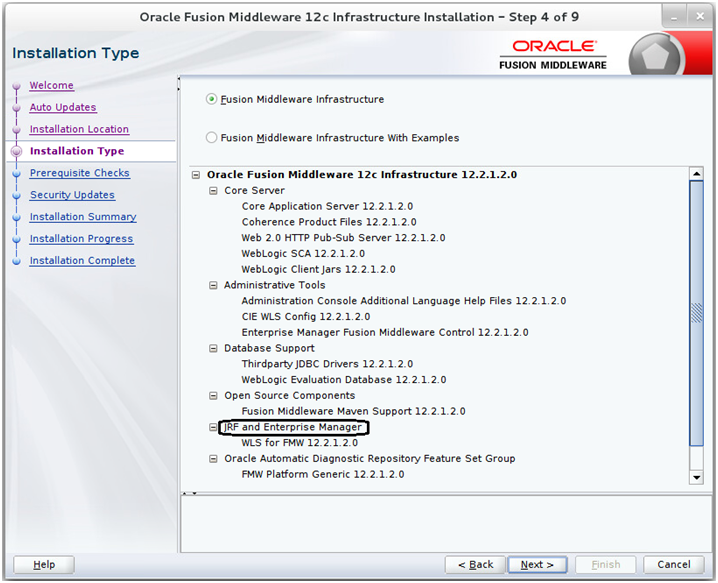Click the Core Server label
Screen dimensions: 718x583
254,191
